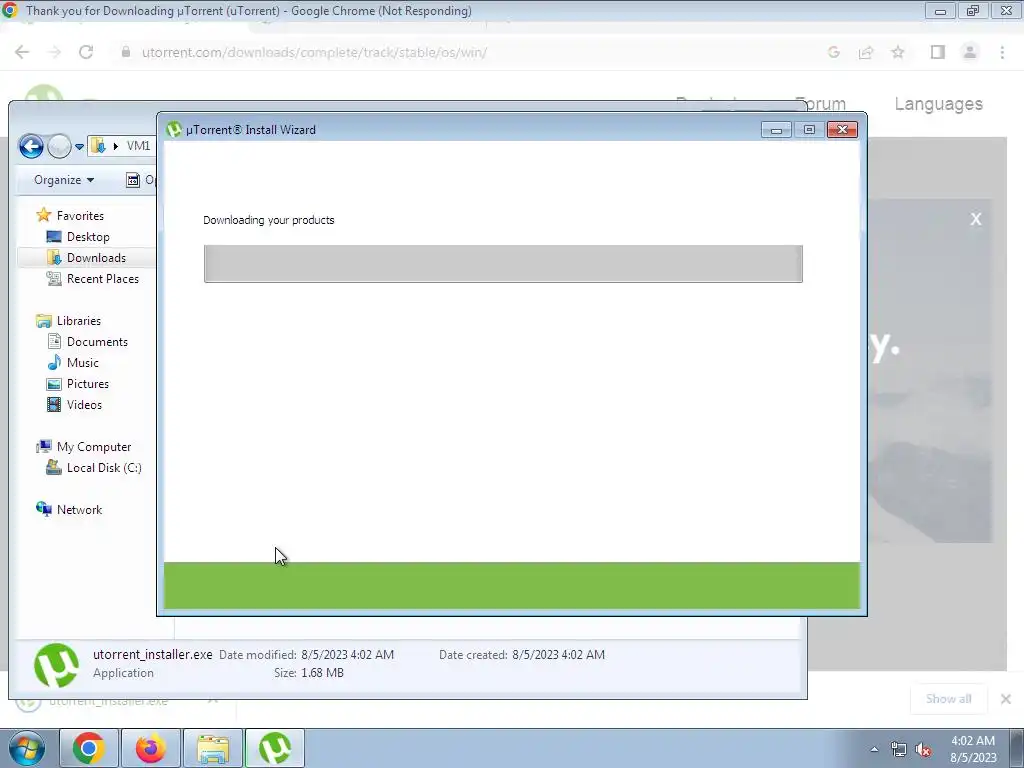Open Desktop in Explorer sidebar
Screen dimensions: 1024x768
tap(88, 236)
